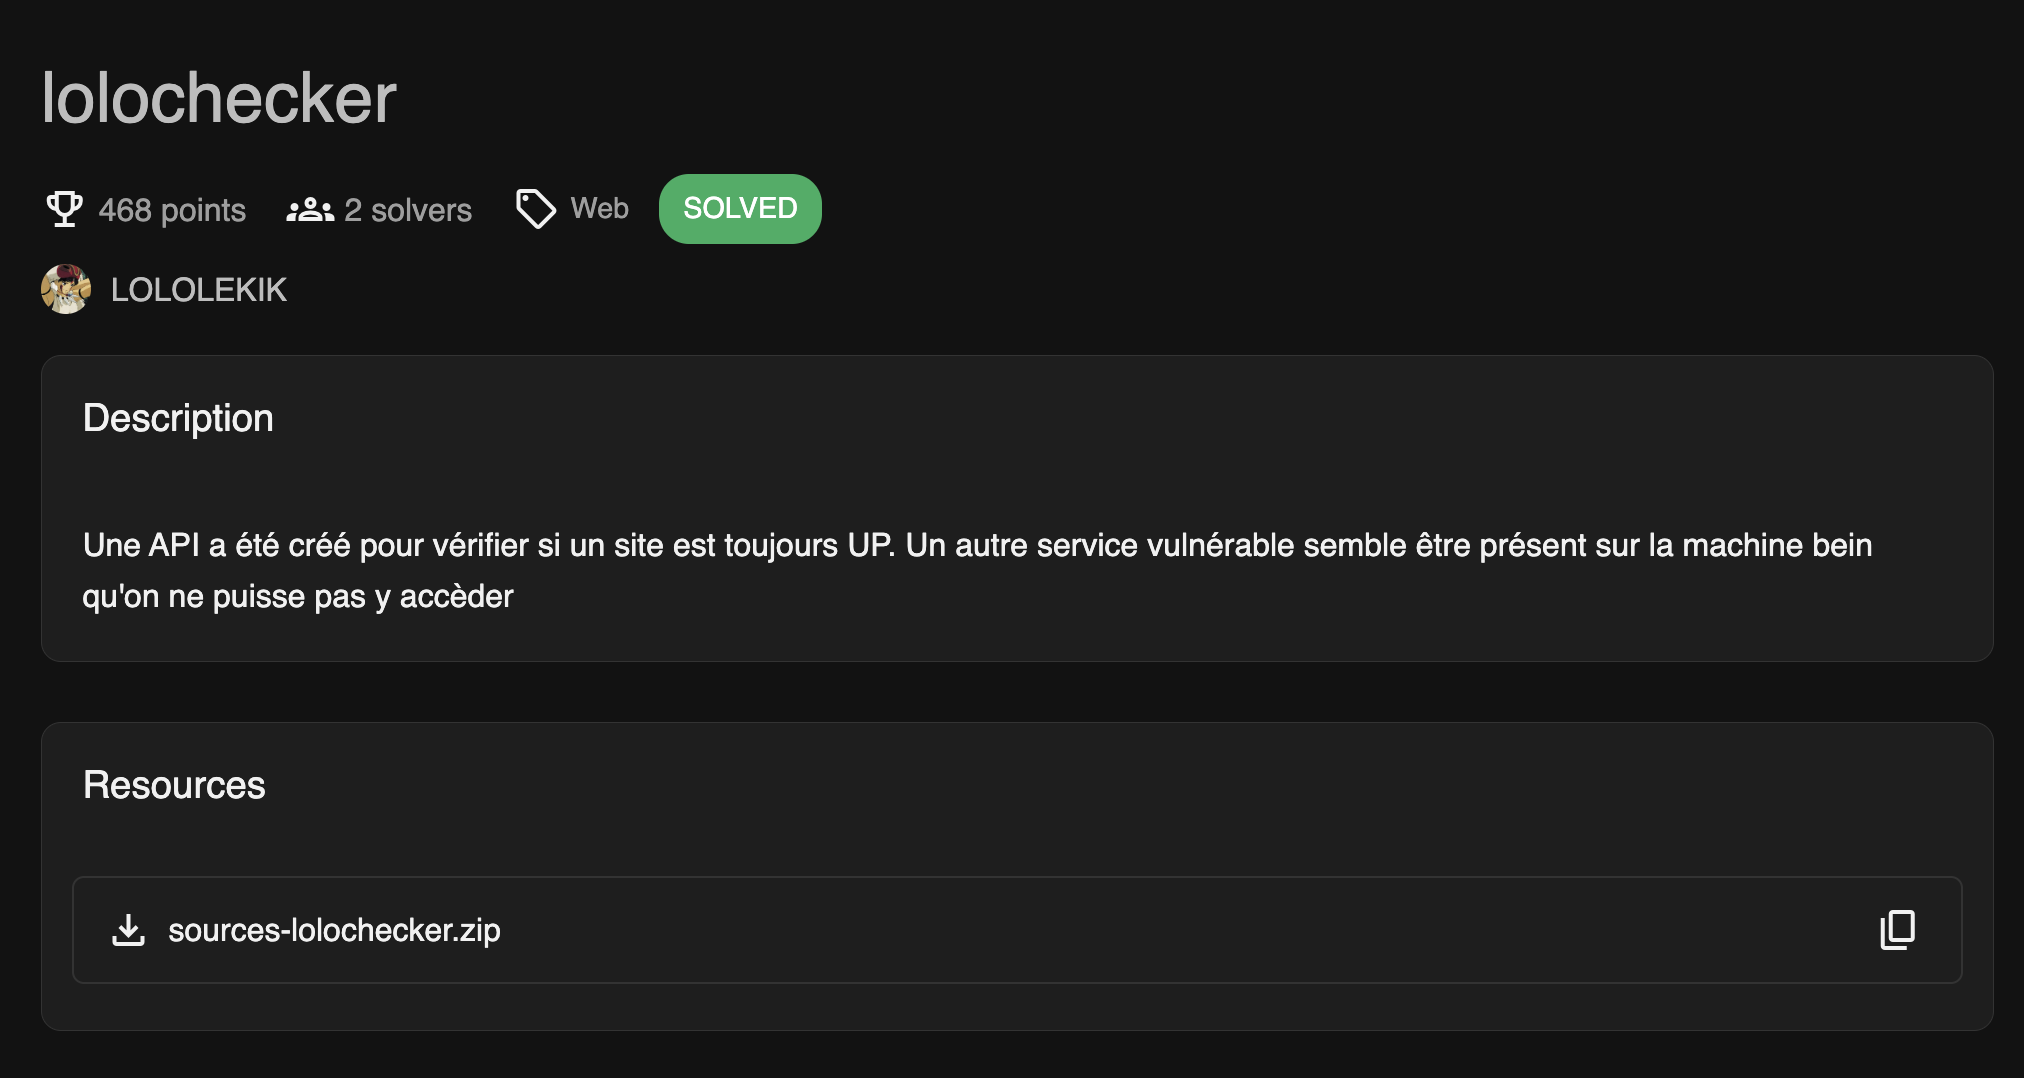Download sources-lolochecker.zip file
This screenshot has width=2024, height=1078.
334,930
